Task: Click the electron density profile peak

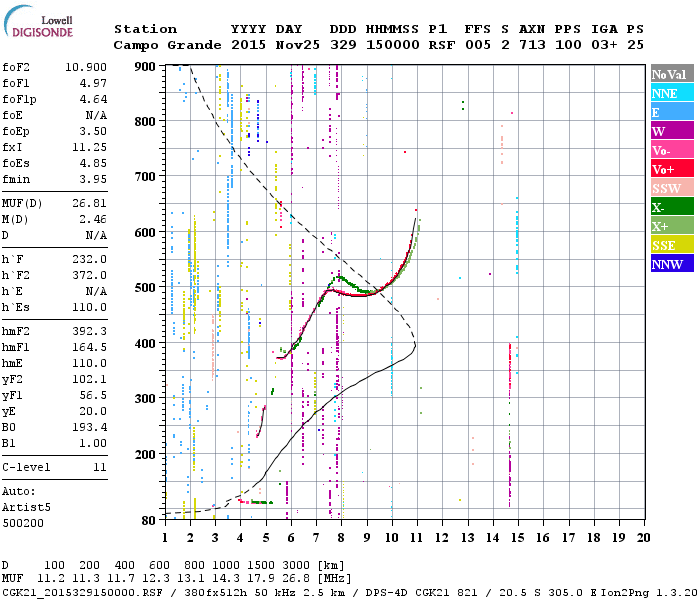Action: [415, 345]
